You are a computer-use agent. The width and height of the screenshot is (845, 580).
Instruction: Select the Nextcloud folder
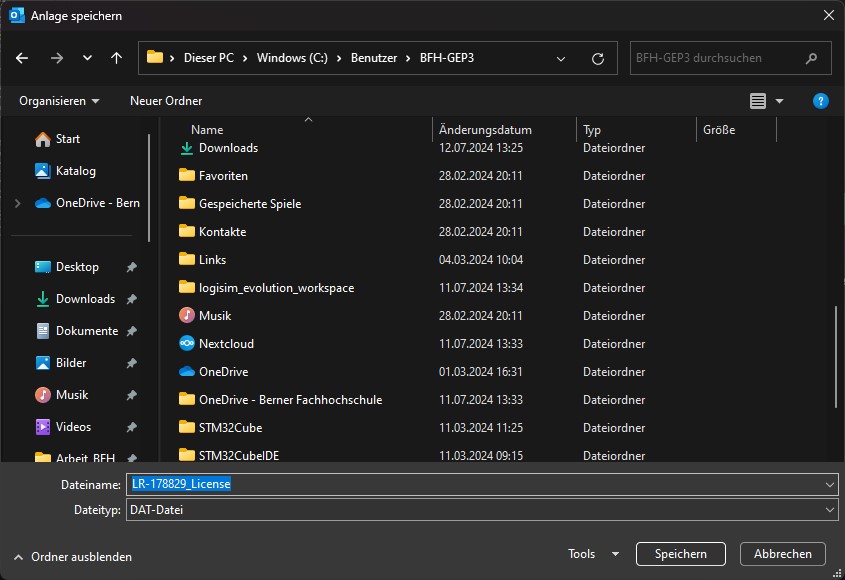pyautogui.click(x=216, y=344)
